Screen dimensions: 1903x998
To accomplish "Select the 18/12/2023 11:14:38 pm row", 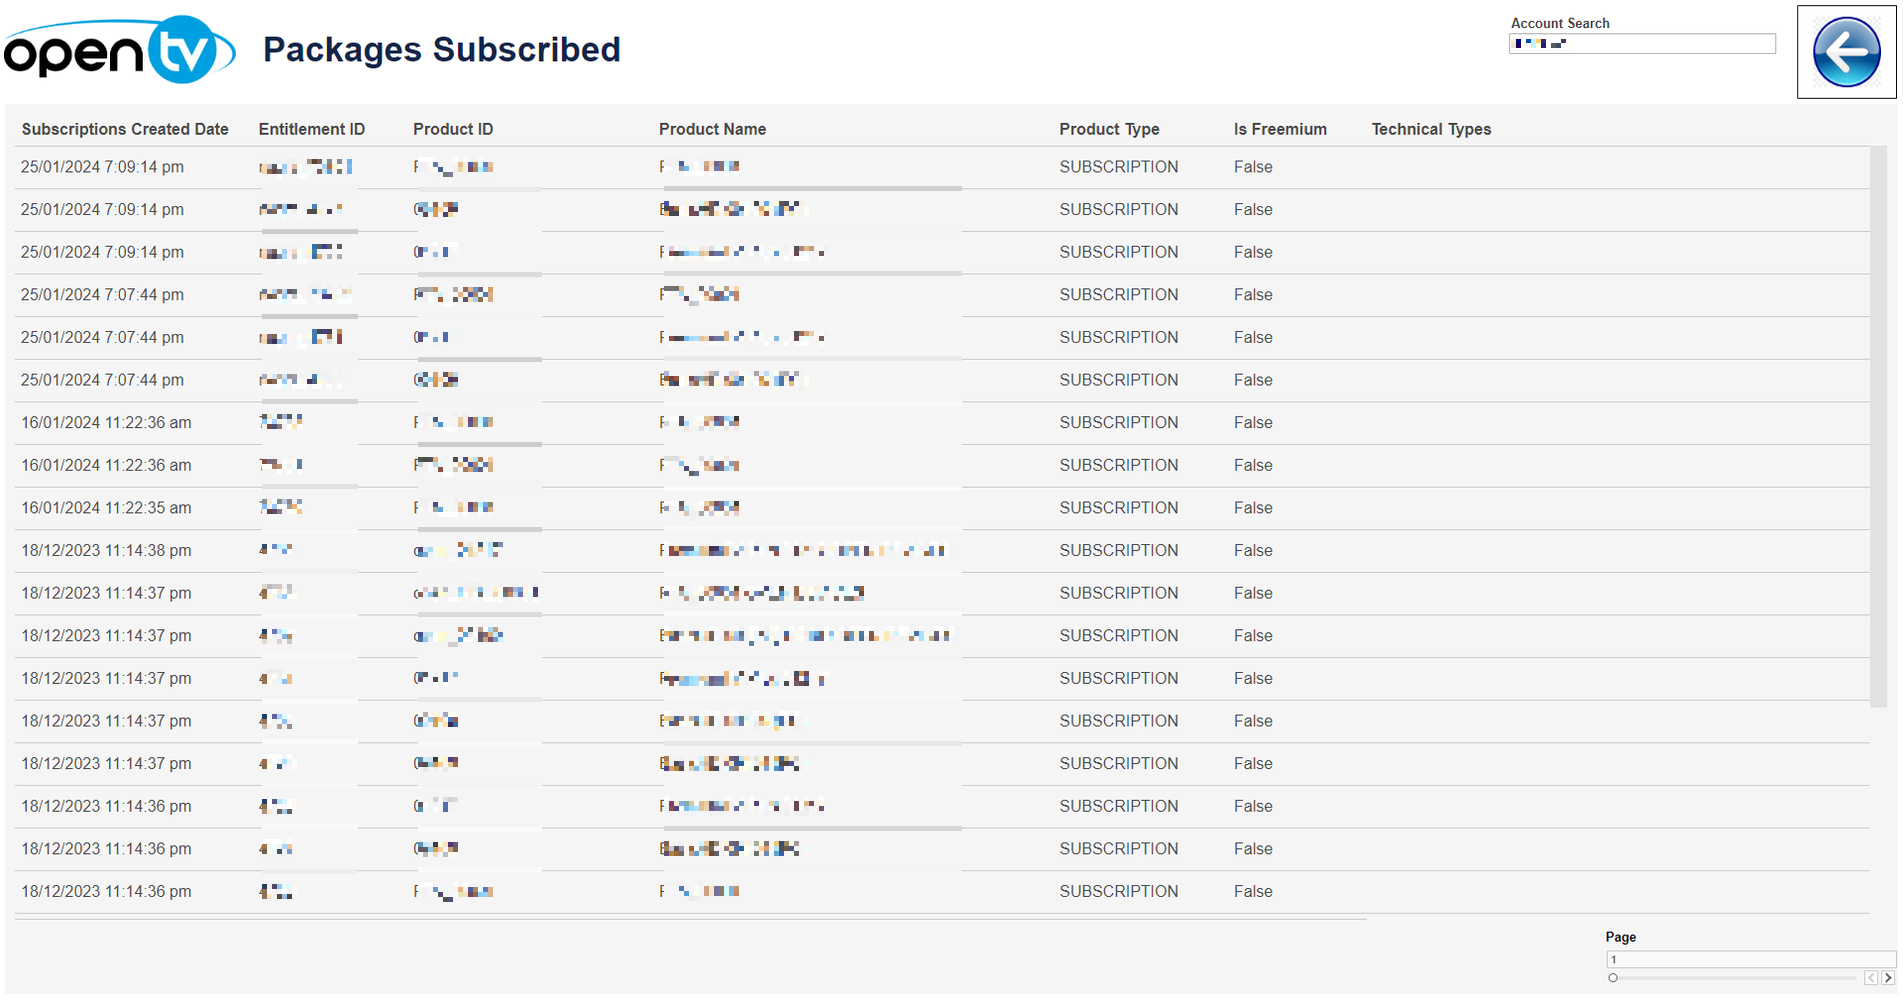I will point(106,551).
